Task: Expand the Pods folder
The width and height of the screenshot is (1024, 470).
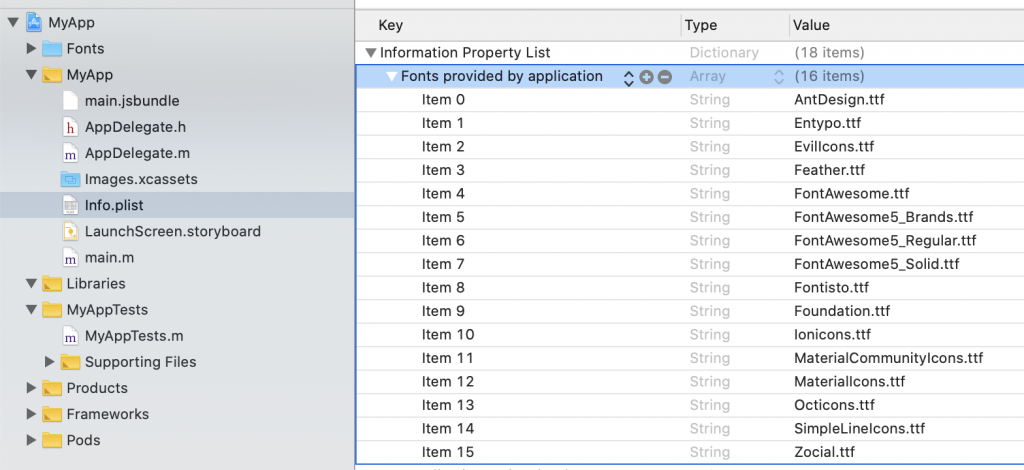Action: (x=31, y=440)
